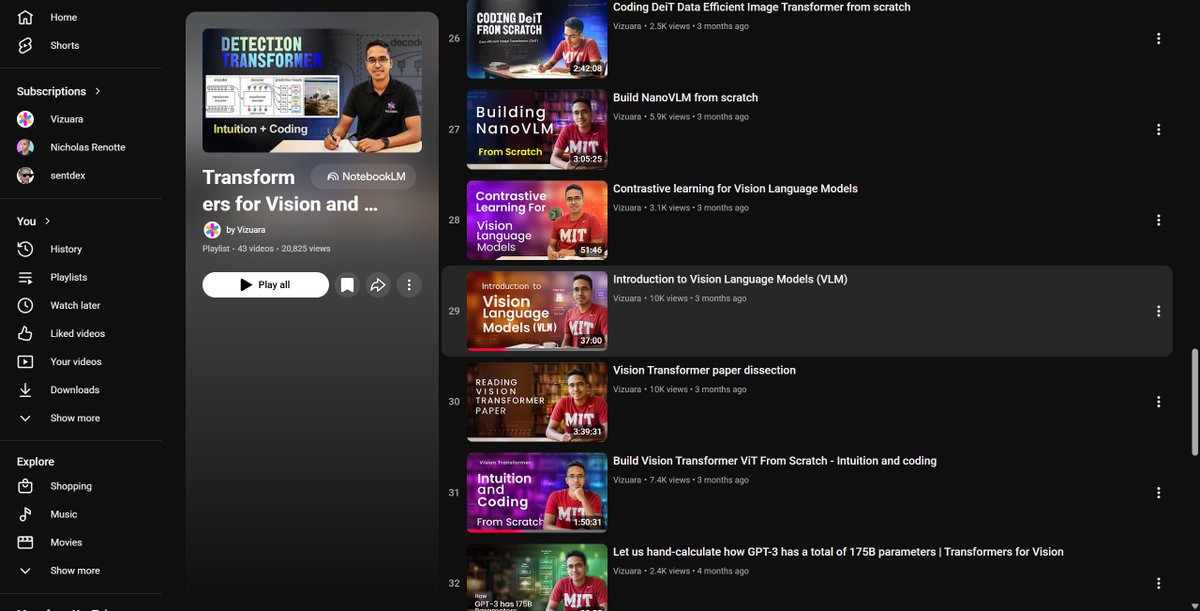
Task: Open options for Vision Transformer paper dissection
Action: pyautogui.click(x=1158, y=402)
